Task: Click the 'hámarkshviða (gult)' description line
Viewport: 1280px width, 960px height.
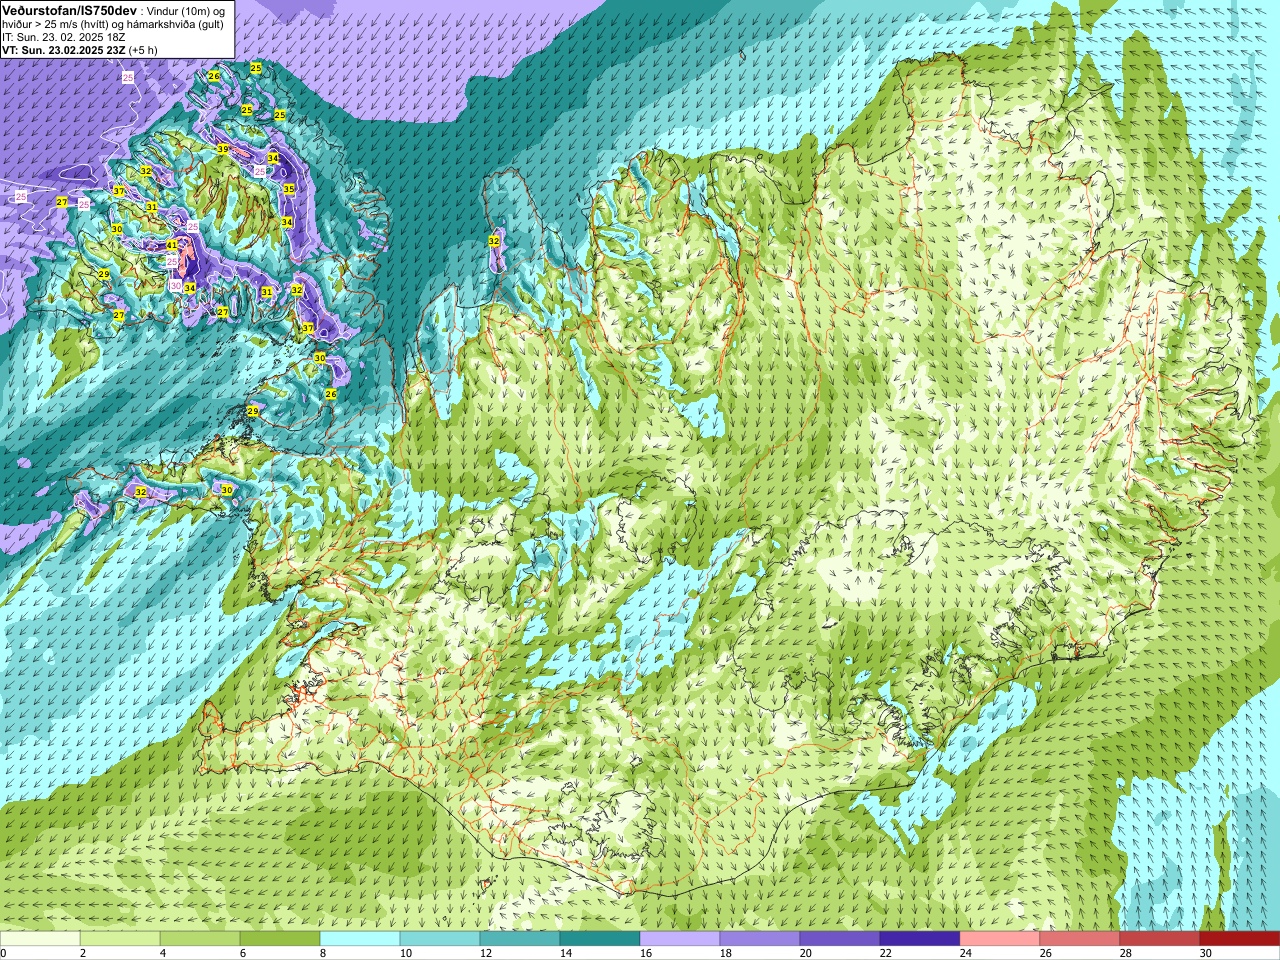Action: point(175,24)
